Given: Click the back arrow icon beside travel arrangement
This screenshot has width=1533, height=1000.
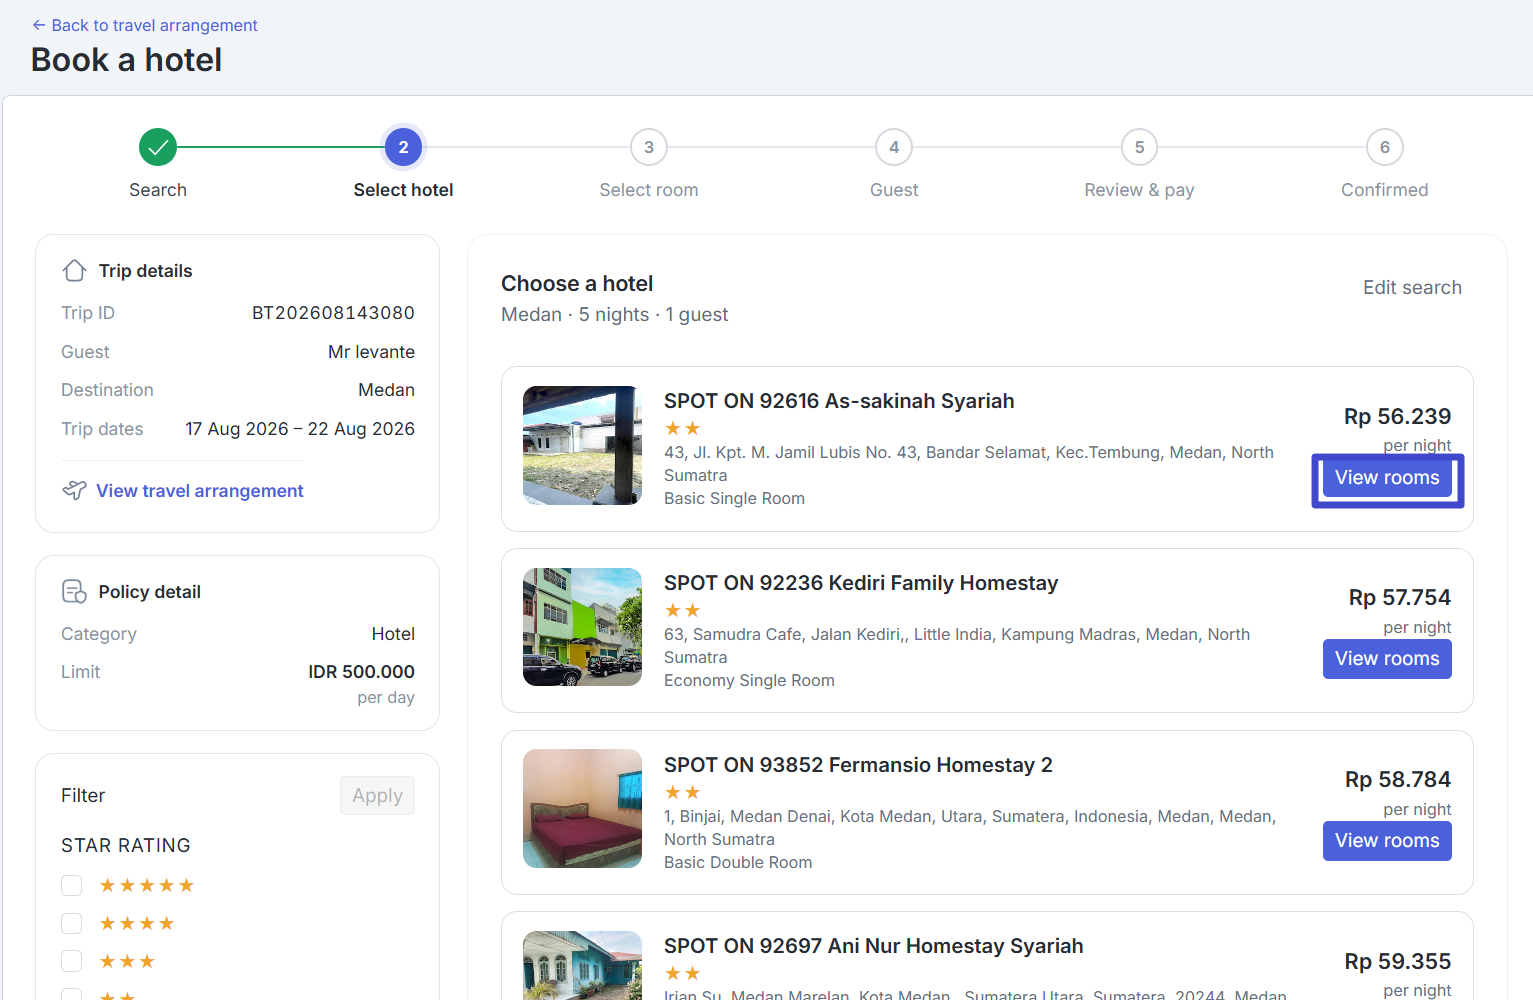Looking at the screenshot, I should click(x=39, y=25).
